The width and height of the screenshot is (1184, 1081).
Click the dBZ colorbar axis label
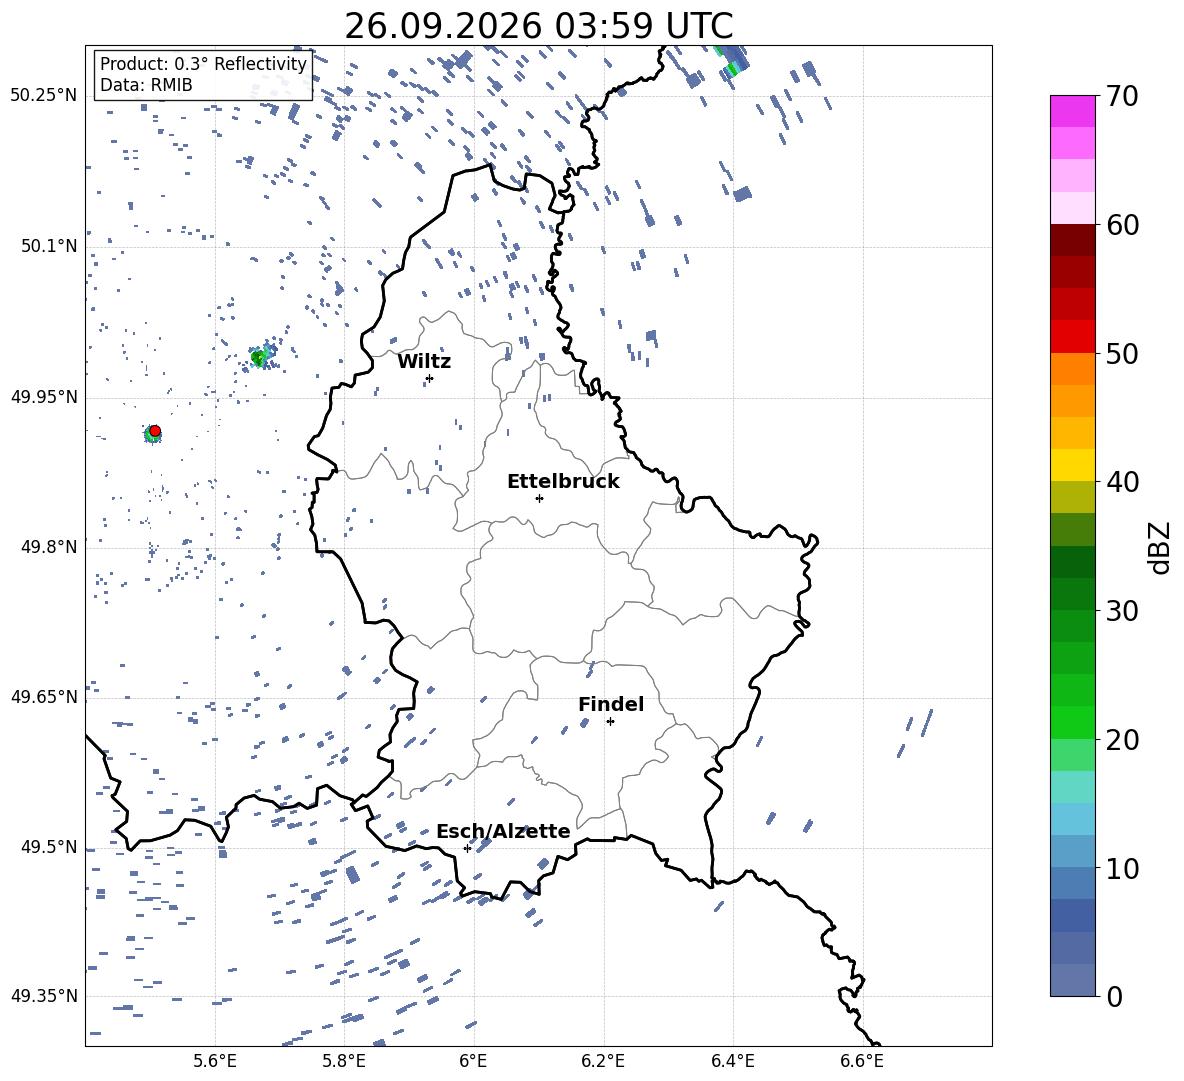point(1161,547)
